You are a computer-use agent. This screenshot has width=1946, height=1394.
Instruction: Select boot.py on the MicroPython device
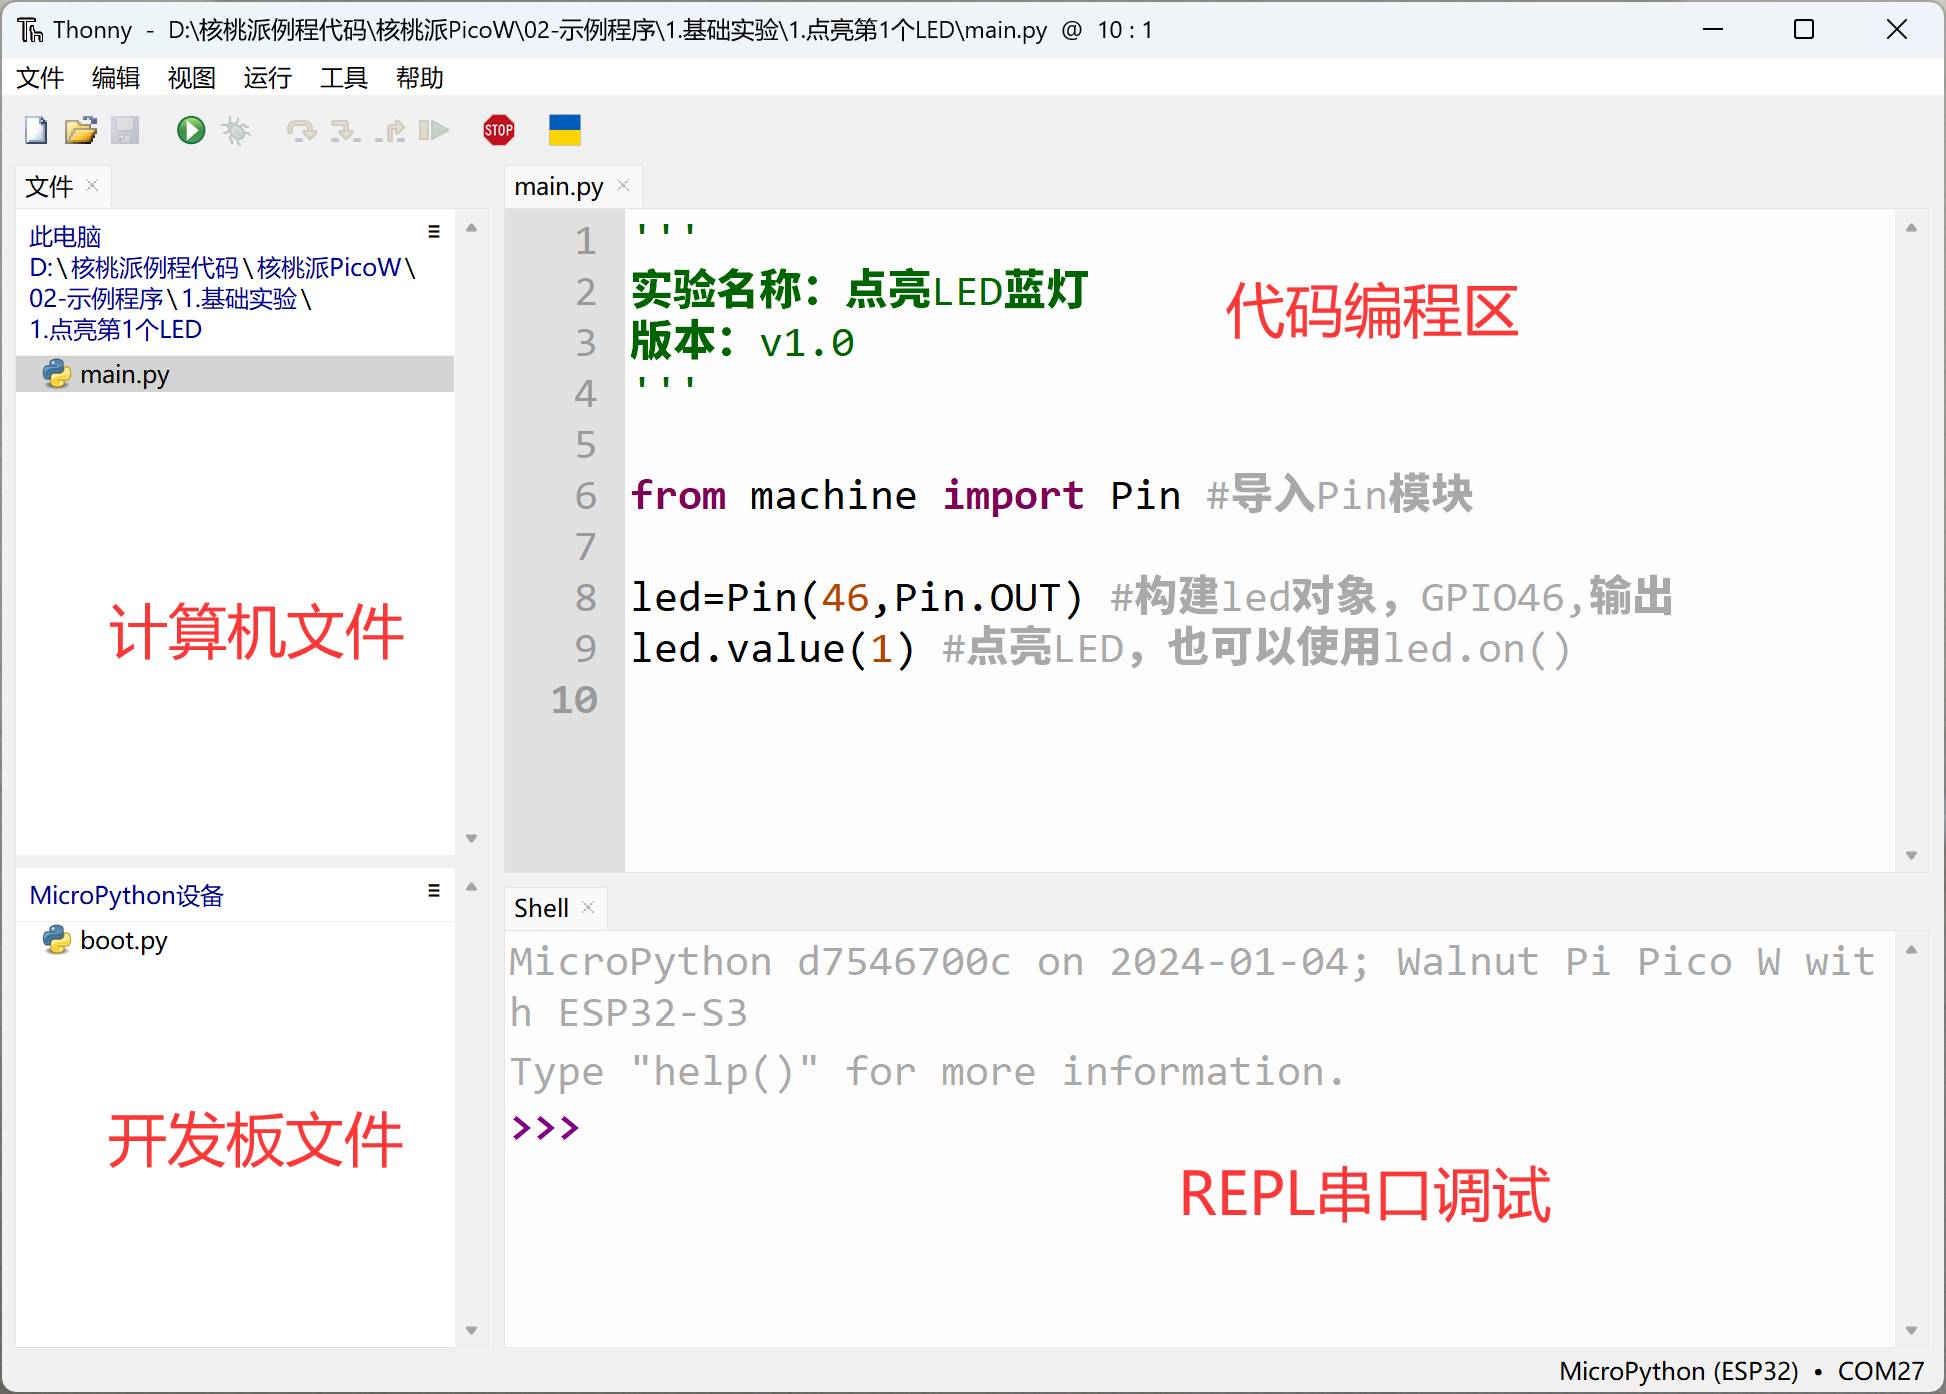point(122,940)
